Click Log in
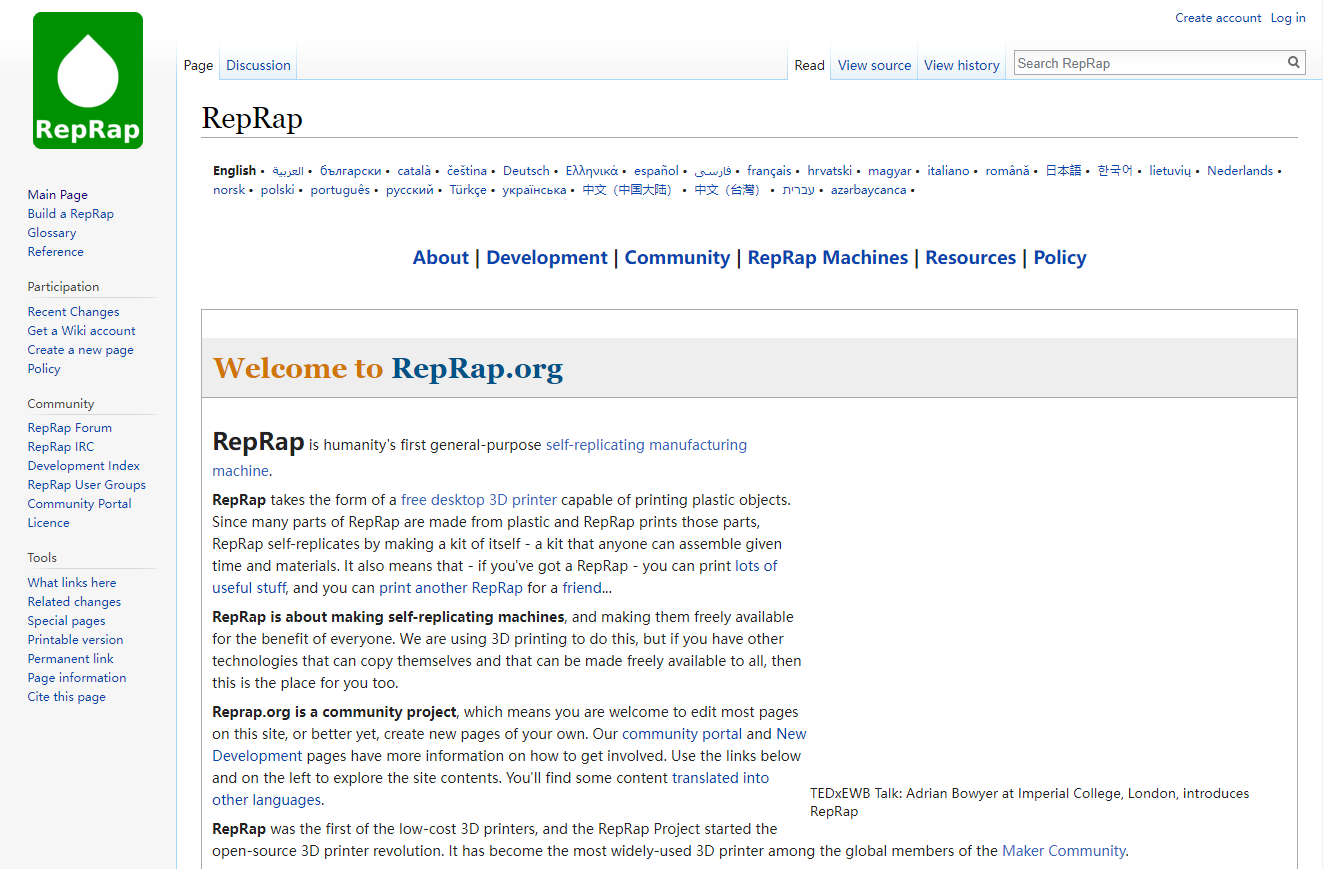 coord(1288,17)
